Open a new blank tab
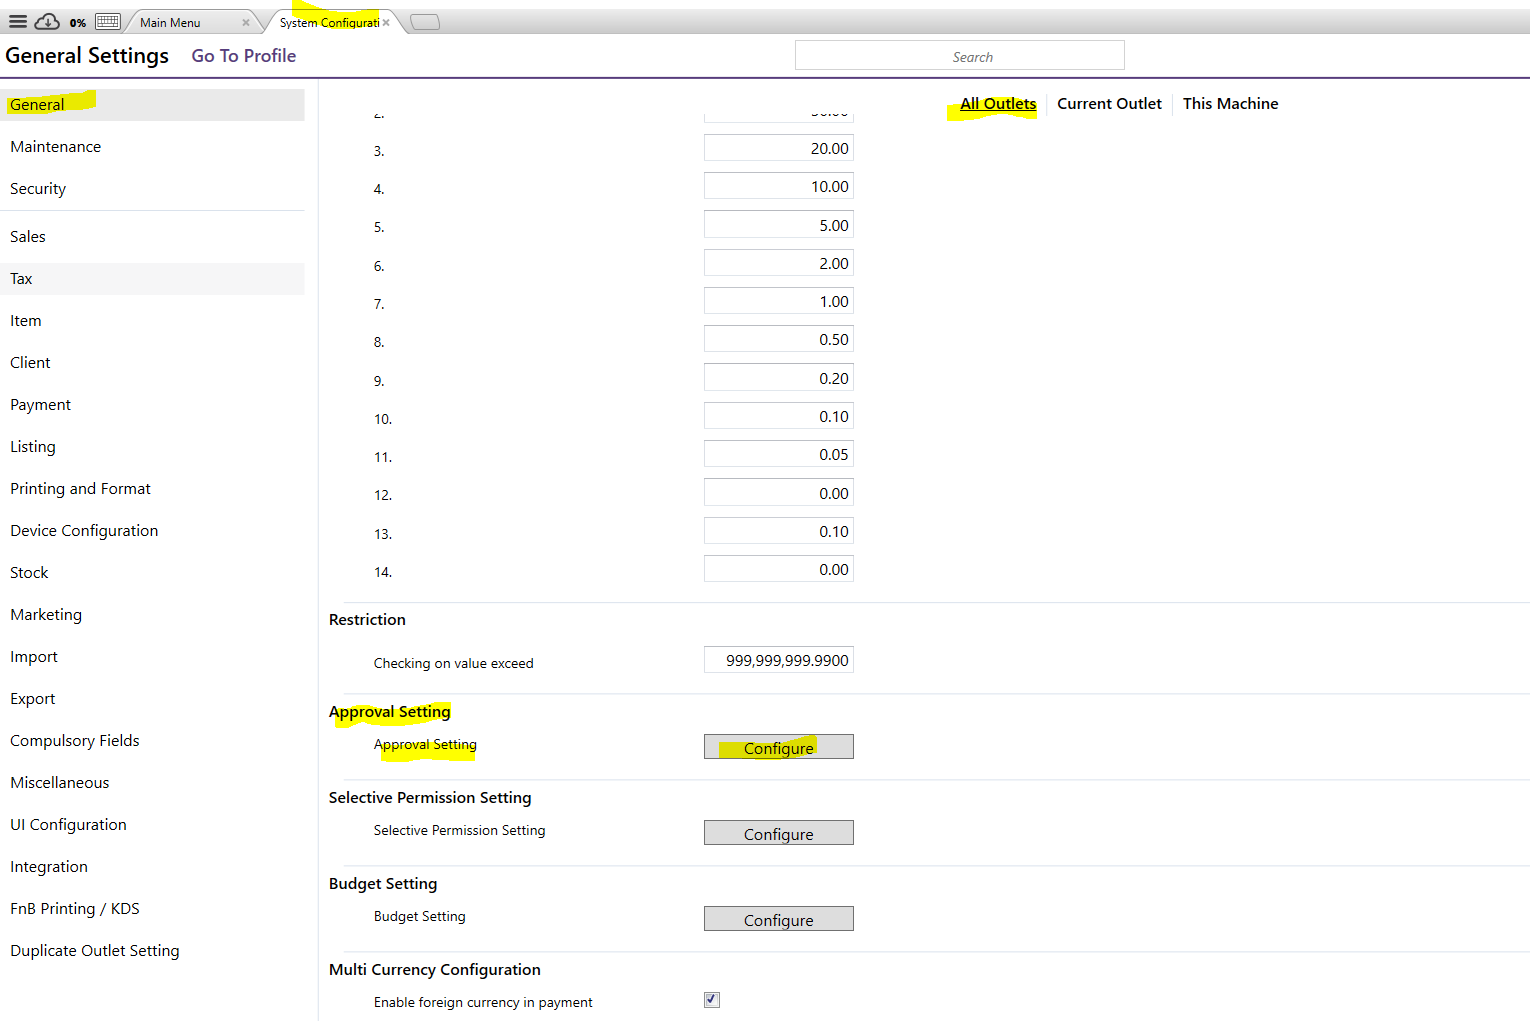 click(x=425, y=22)
